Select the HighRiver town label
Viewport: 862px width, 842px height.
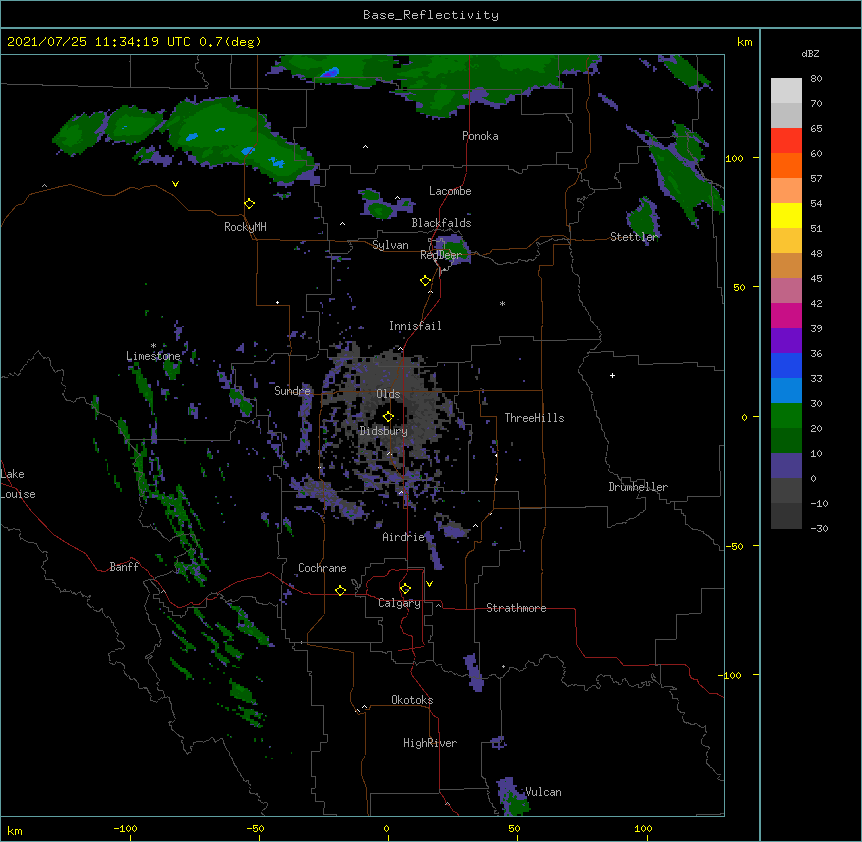click(430, 743)
